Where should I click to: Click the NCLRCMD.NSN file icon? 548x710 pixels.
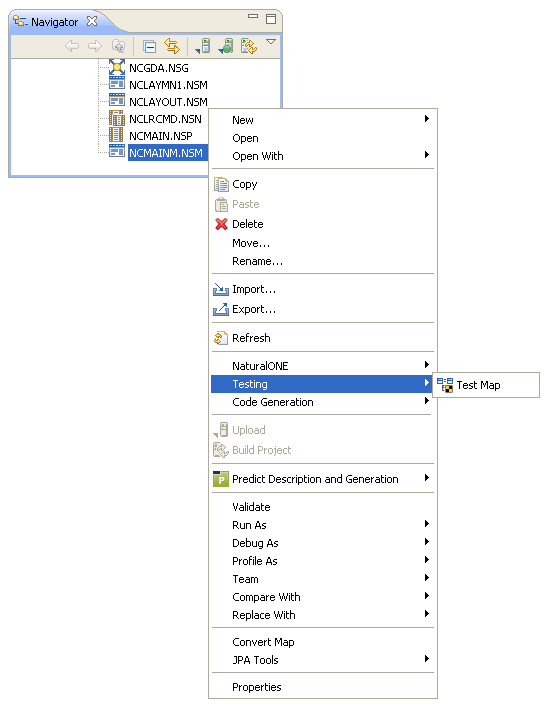pos(117,118)
